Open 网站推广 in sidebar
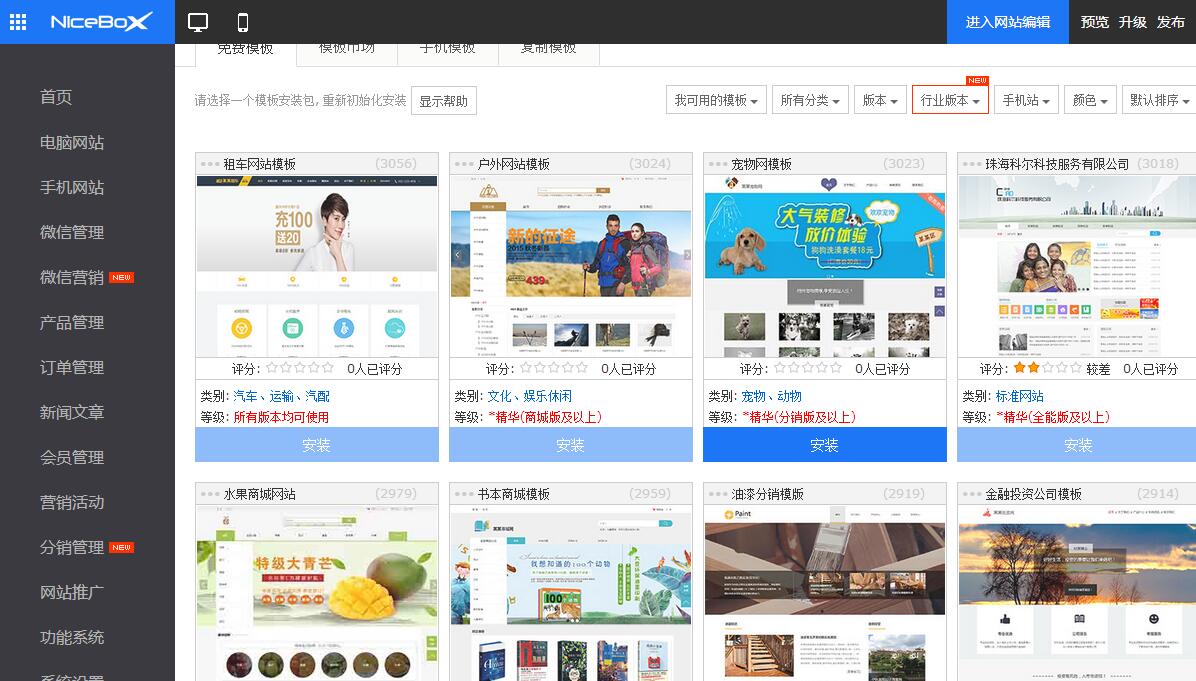 [72, 593]
